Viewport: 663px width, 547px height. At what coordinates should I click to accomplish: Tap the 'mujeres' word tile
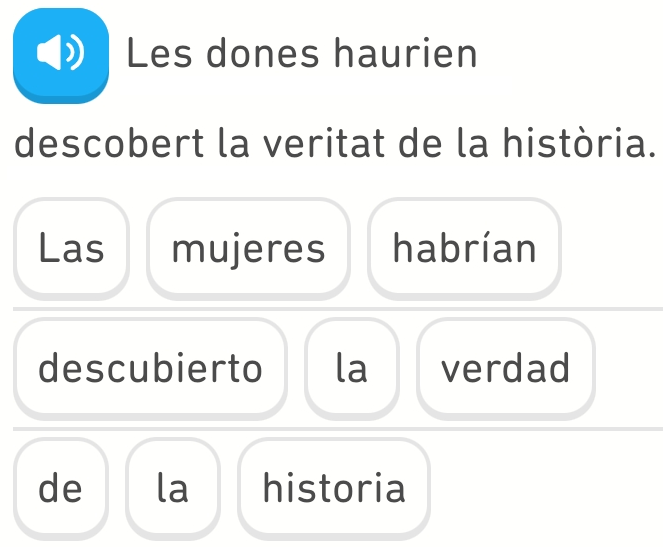(x=249, y=248)
